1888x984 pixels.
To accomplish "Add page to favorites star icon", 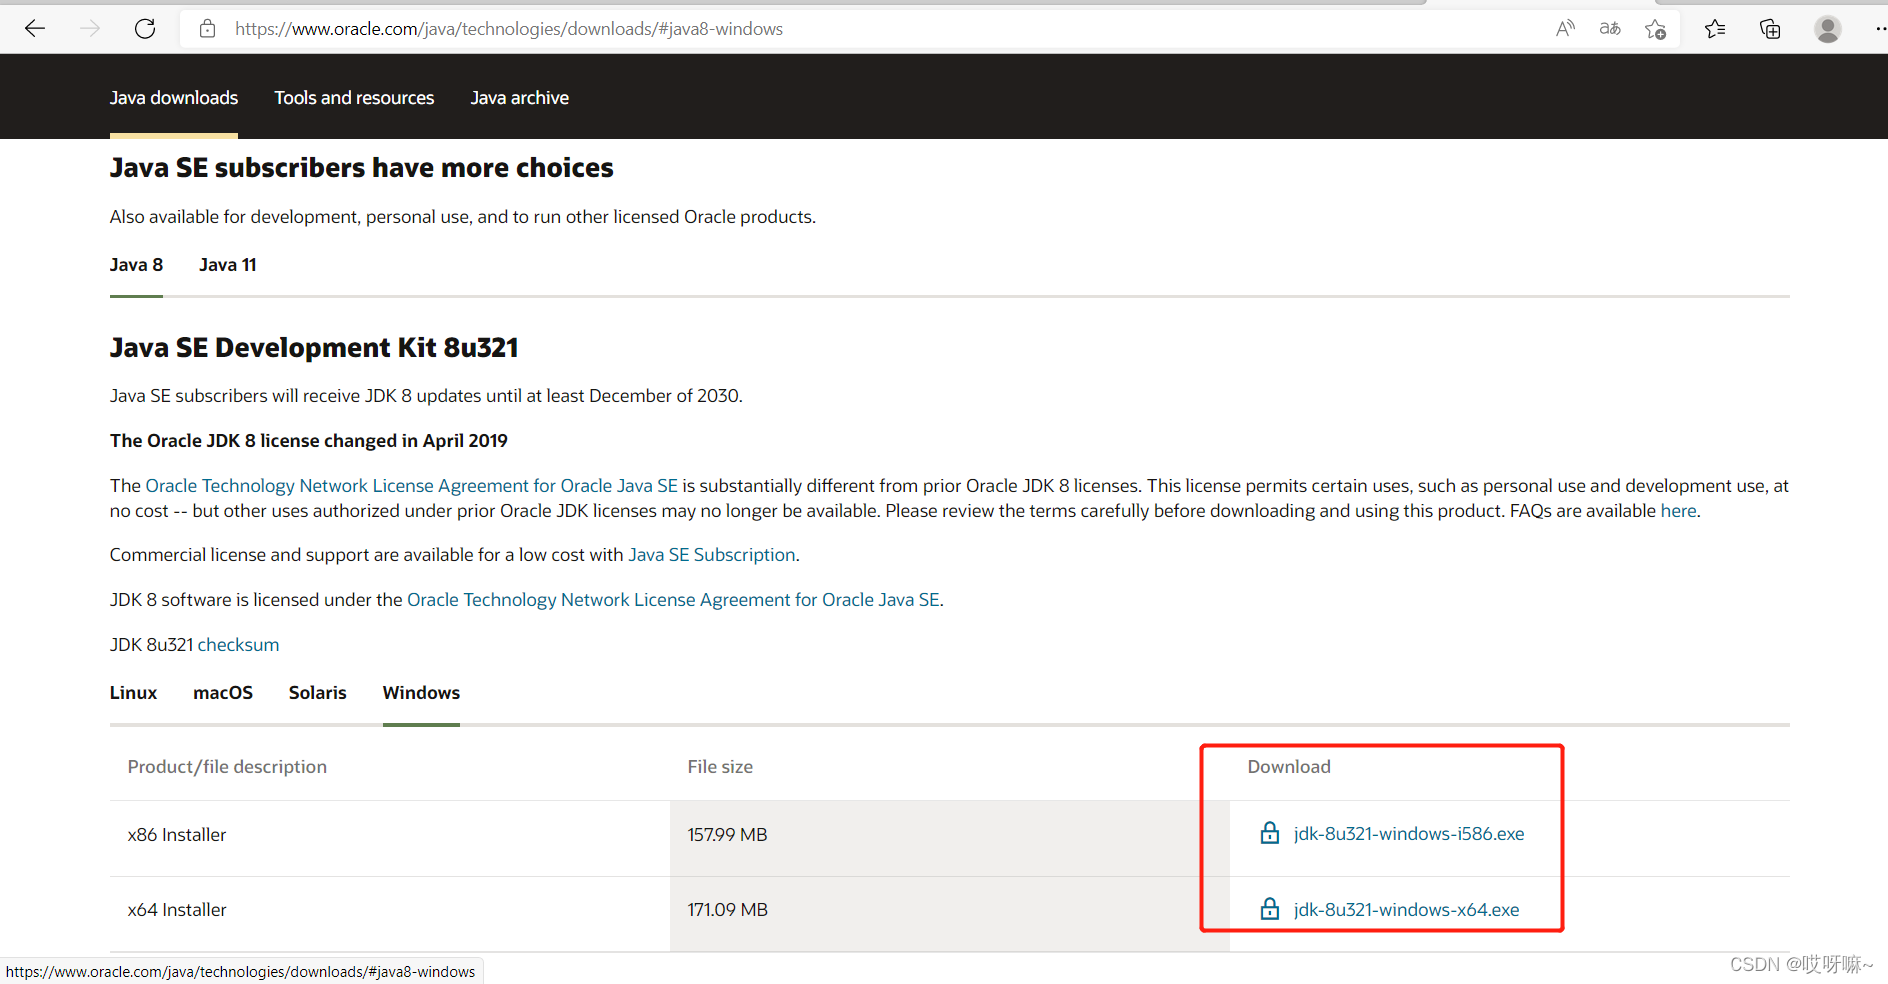I will click(1656, 29).
